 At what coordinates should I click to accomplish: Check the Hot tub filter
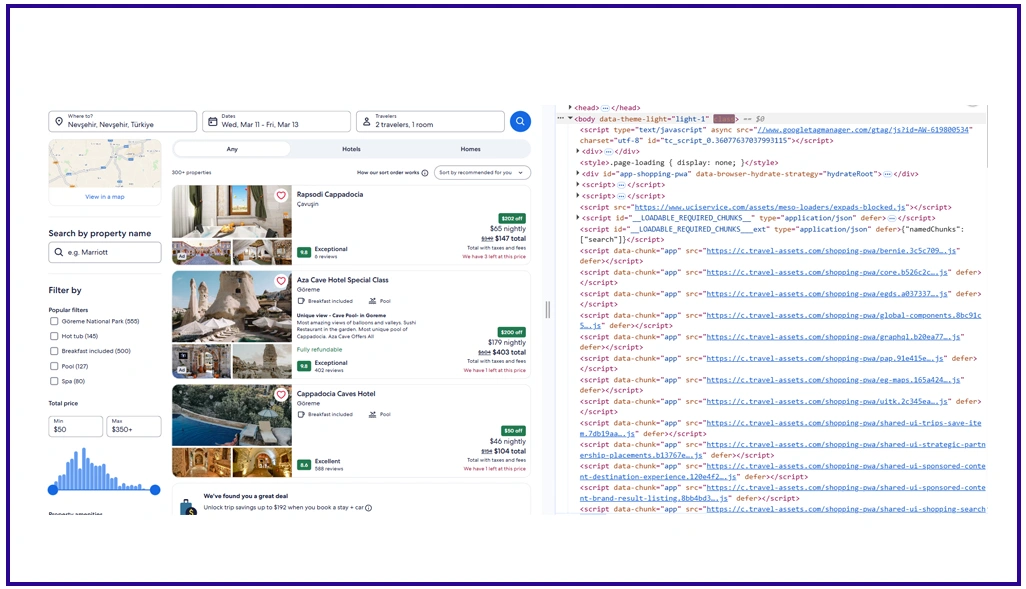pyautogui.click(x=54, y=336)
